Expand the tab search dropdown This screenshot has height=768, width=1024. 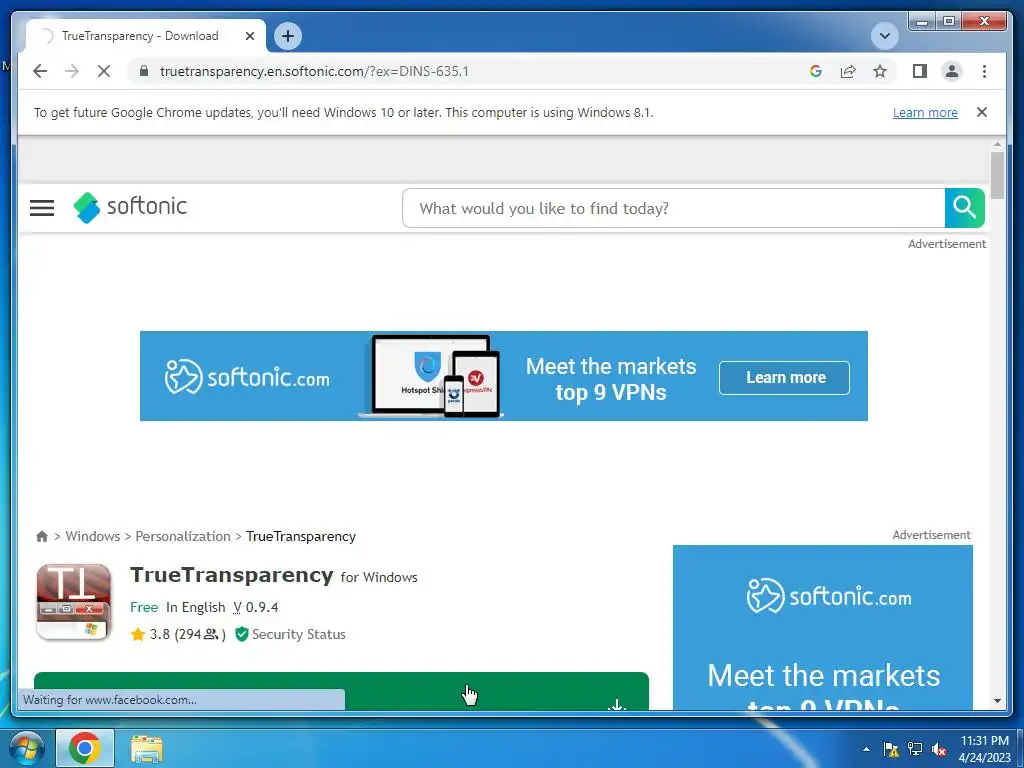tap(885, 36)
